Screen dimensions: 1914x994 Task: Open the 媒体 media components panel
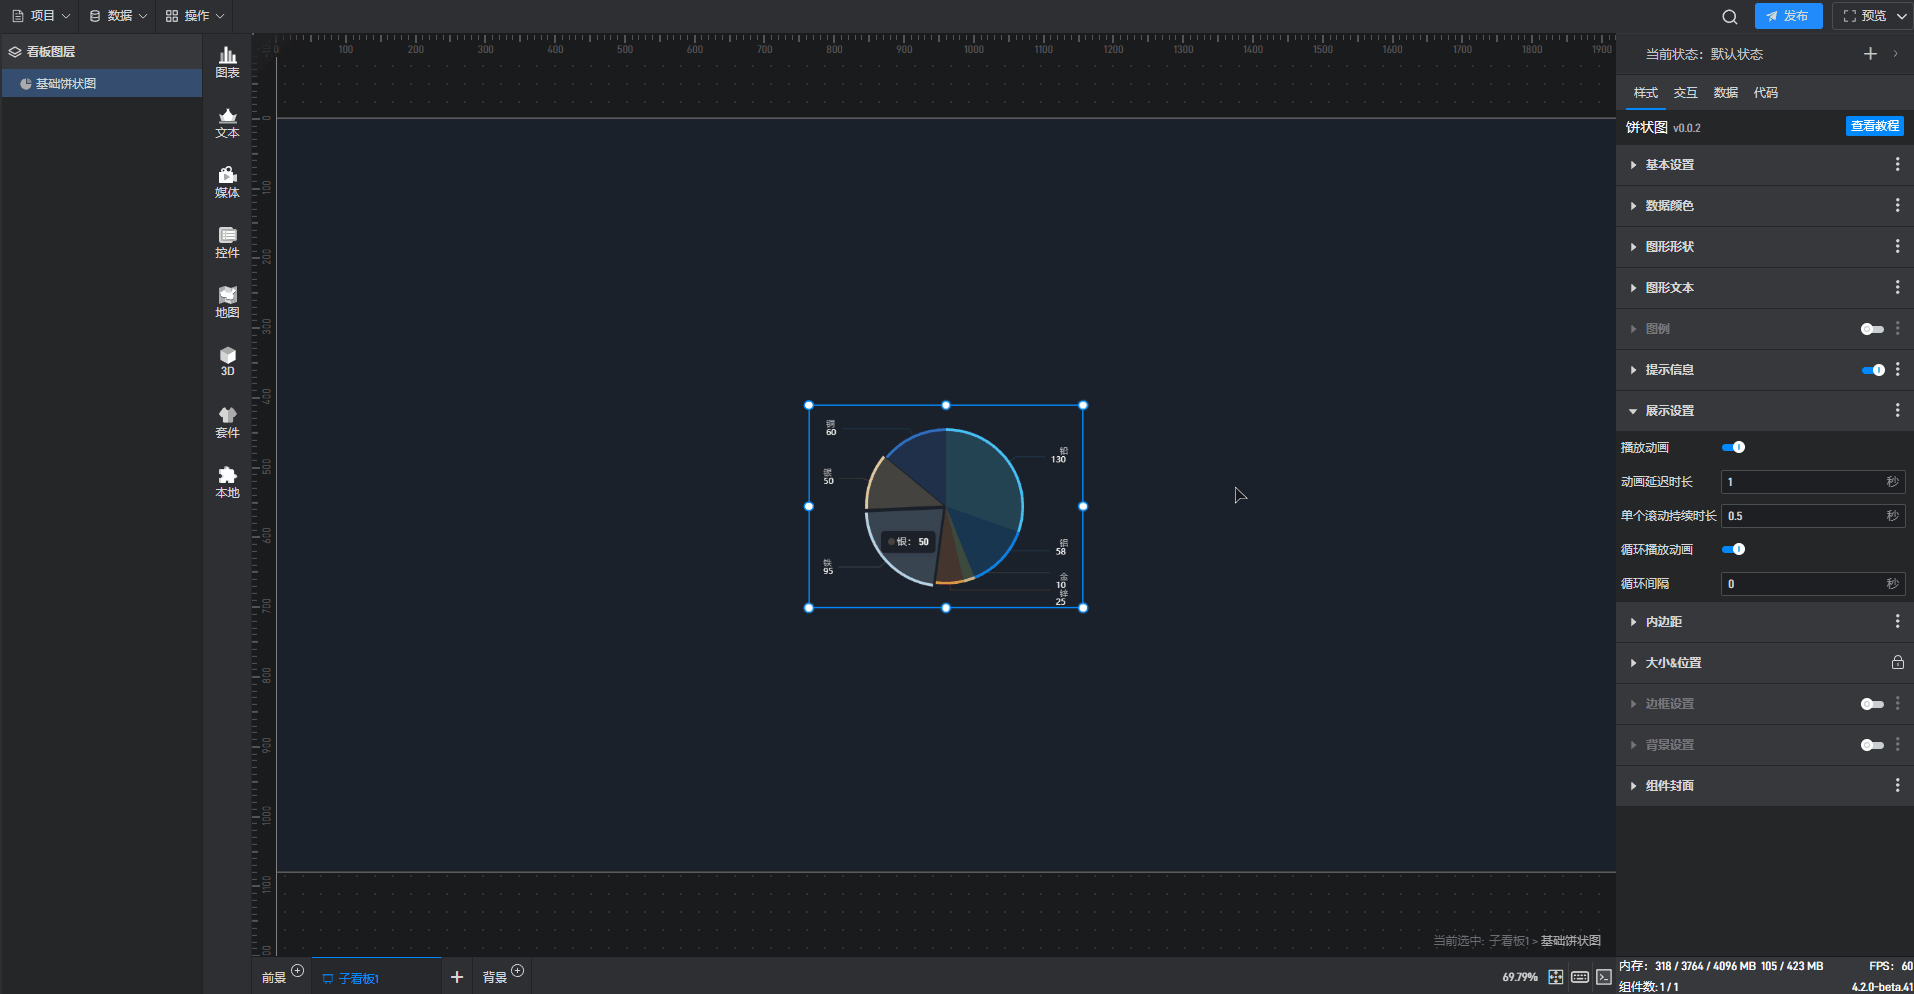[x=227, y=183]
